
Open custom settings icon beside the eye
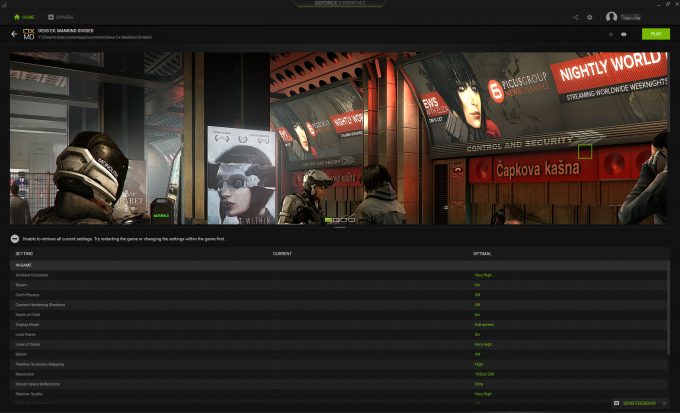pyautogui.click(x=610, y=34)
